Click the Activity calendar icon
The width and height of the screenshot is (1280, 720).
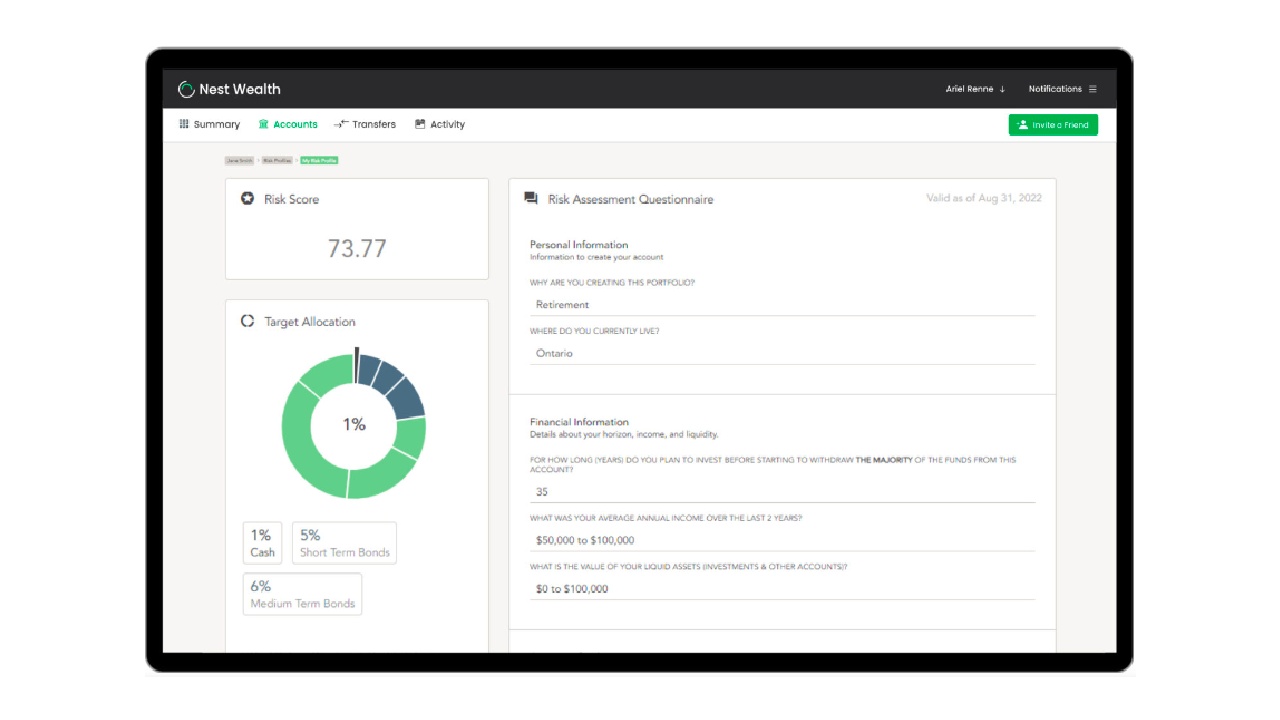[420, 124]
